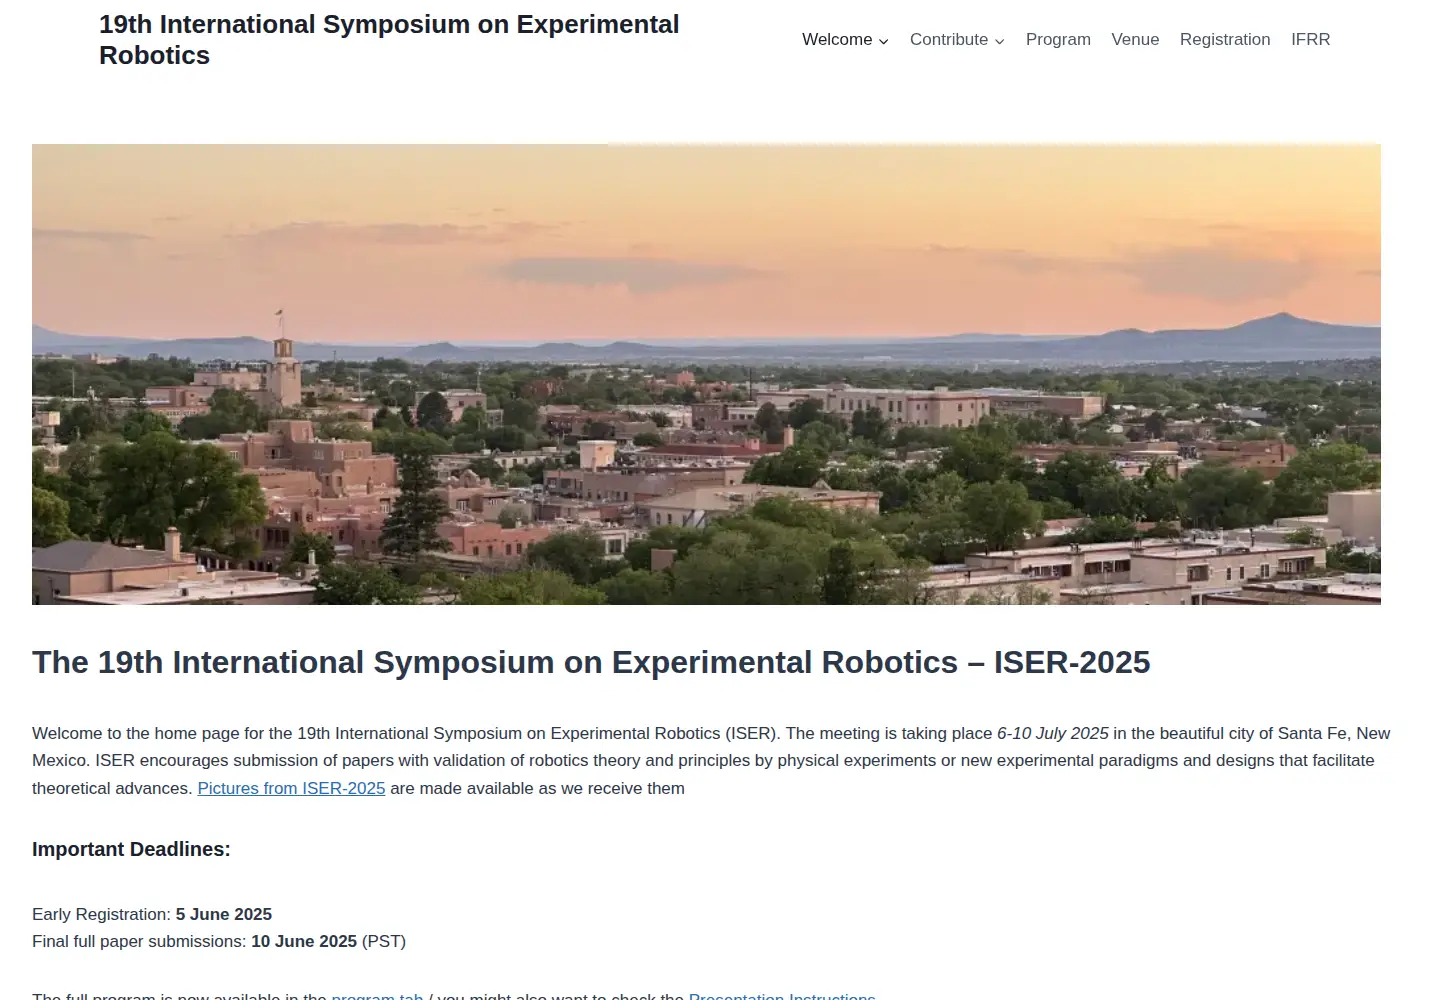
Task: Open the Presentation Instructions link
Action: (x=782, y=995)
